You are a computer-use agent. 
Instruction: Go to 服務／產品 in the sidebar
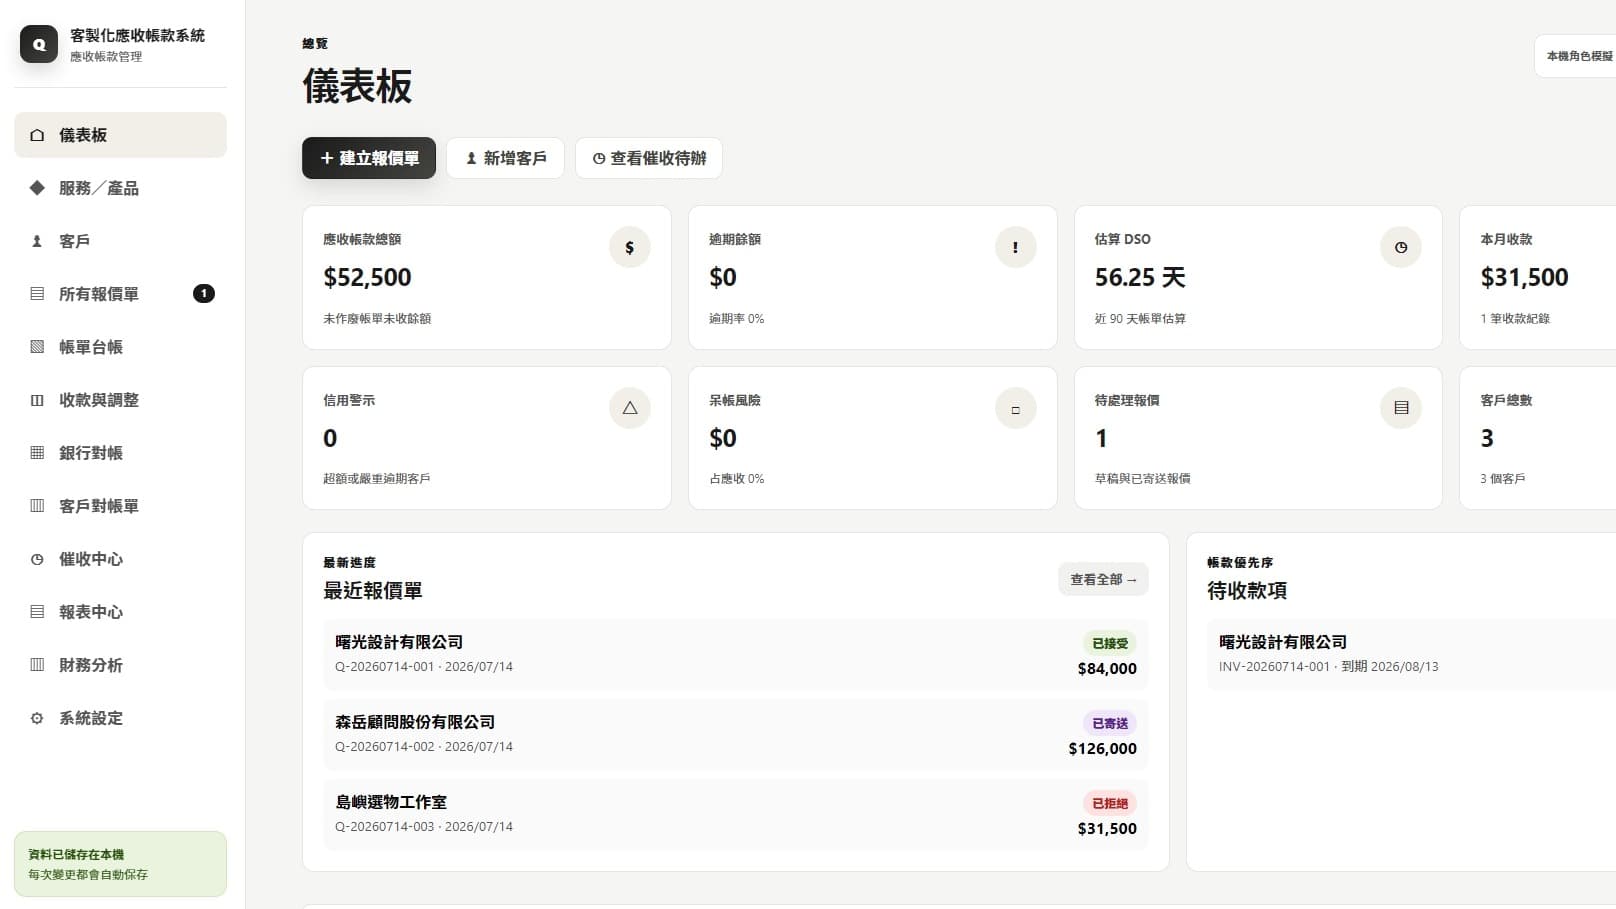click(x=120, y=188)
